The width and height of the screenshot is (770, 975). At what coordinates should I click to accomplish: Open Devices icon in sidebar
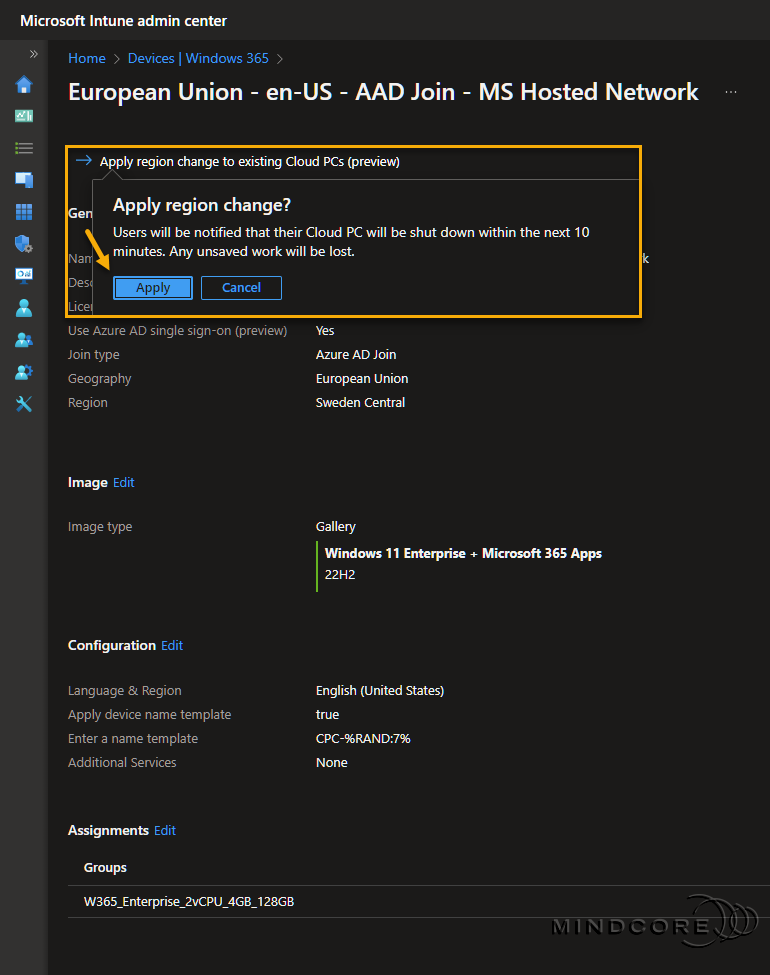point(24,180)
